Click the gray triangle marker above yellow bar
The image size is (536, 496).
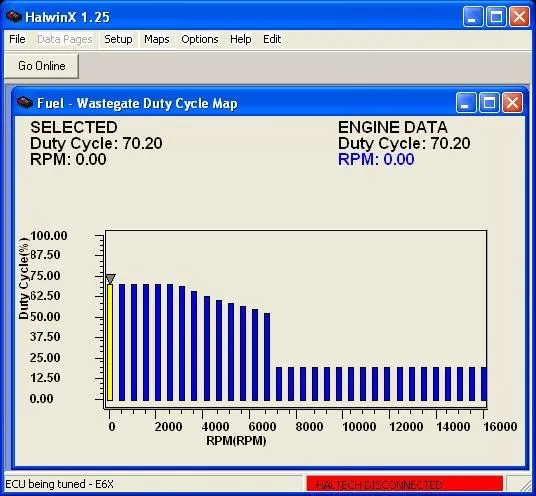(x=110, y=279)
